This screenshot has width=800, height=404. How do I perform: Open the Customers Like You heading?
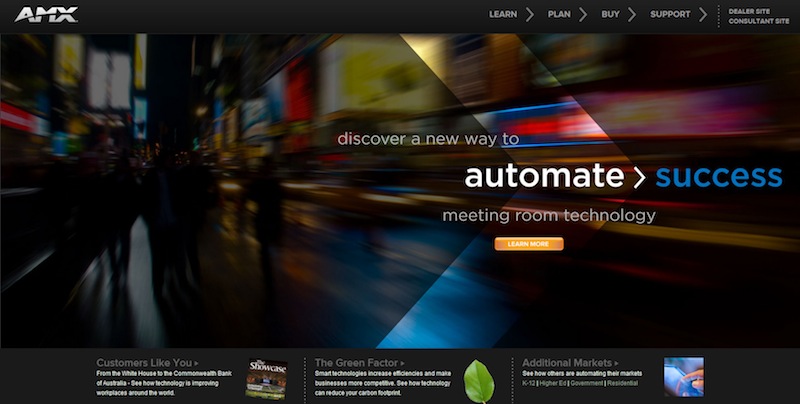(147, 363)
